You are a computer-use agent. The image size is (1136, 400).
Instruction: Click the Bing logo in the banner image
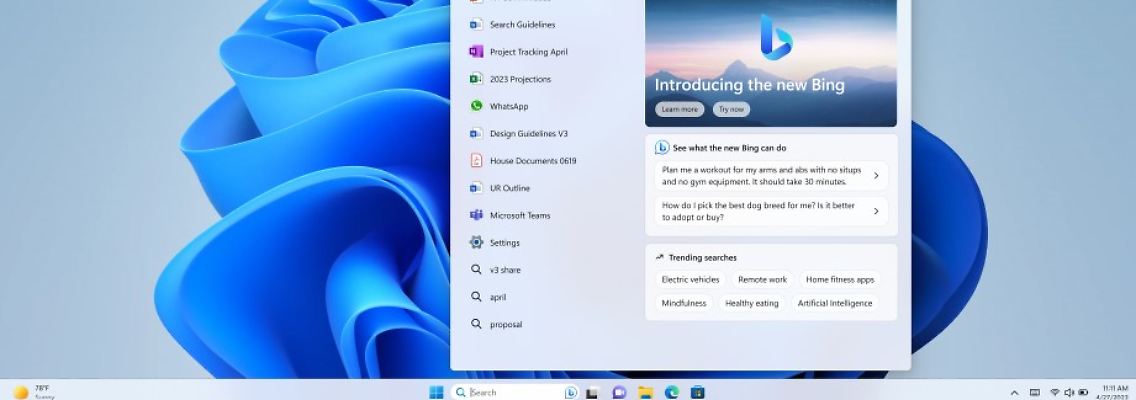coord(776,36)
